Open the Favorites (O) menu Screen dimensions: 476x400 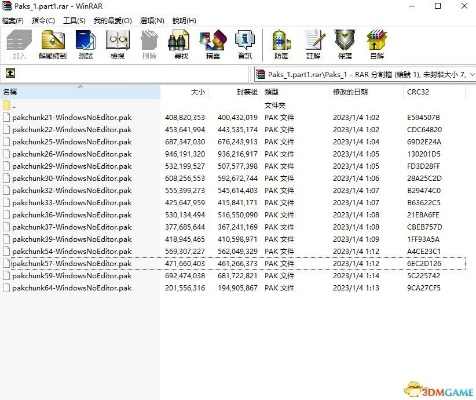pos(113,21)
